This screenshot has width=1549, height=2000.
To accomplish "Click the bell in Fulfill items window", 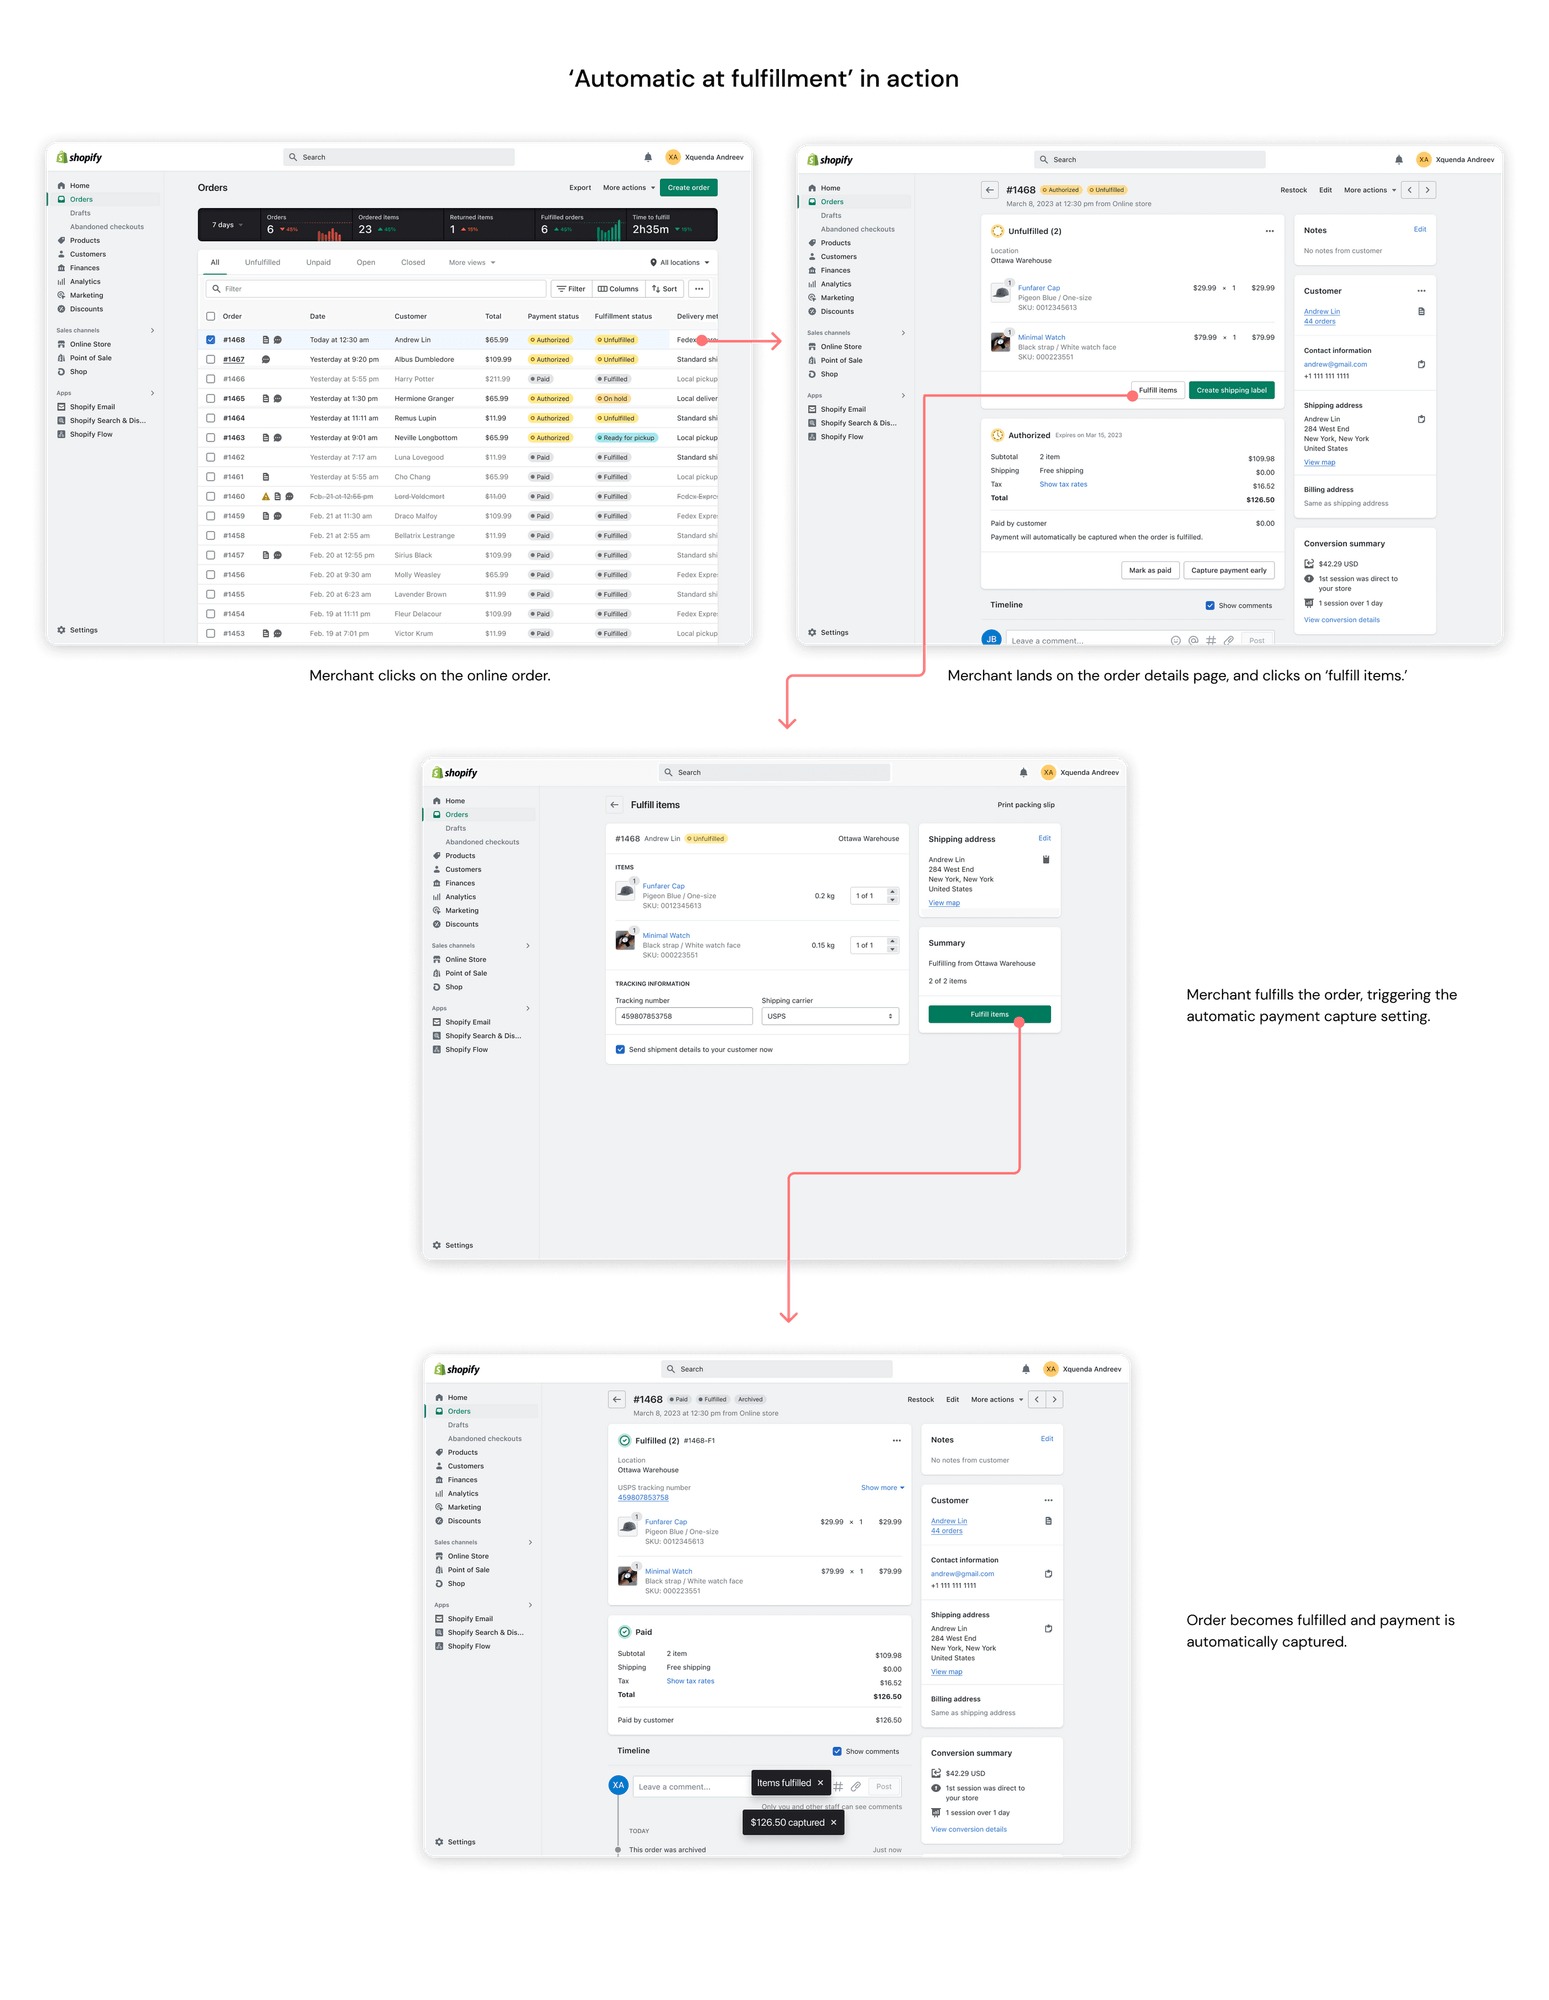I will click(1023, 772).
